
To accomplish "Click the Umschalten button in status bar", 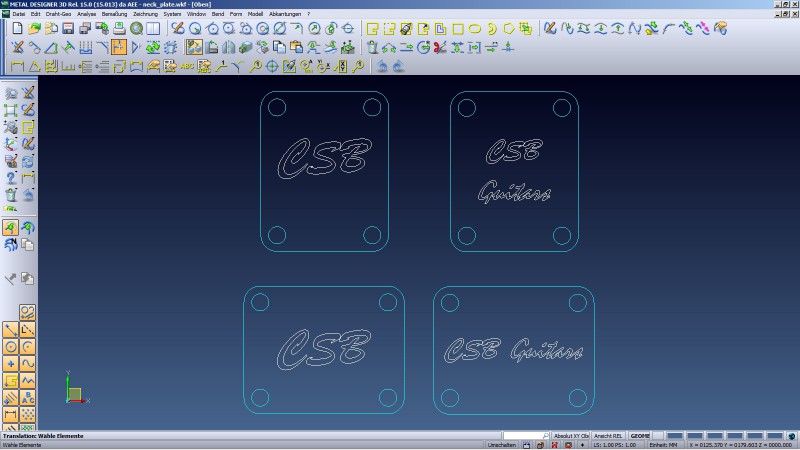I will [x=501, y=445].
